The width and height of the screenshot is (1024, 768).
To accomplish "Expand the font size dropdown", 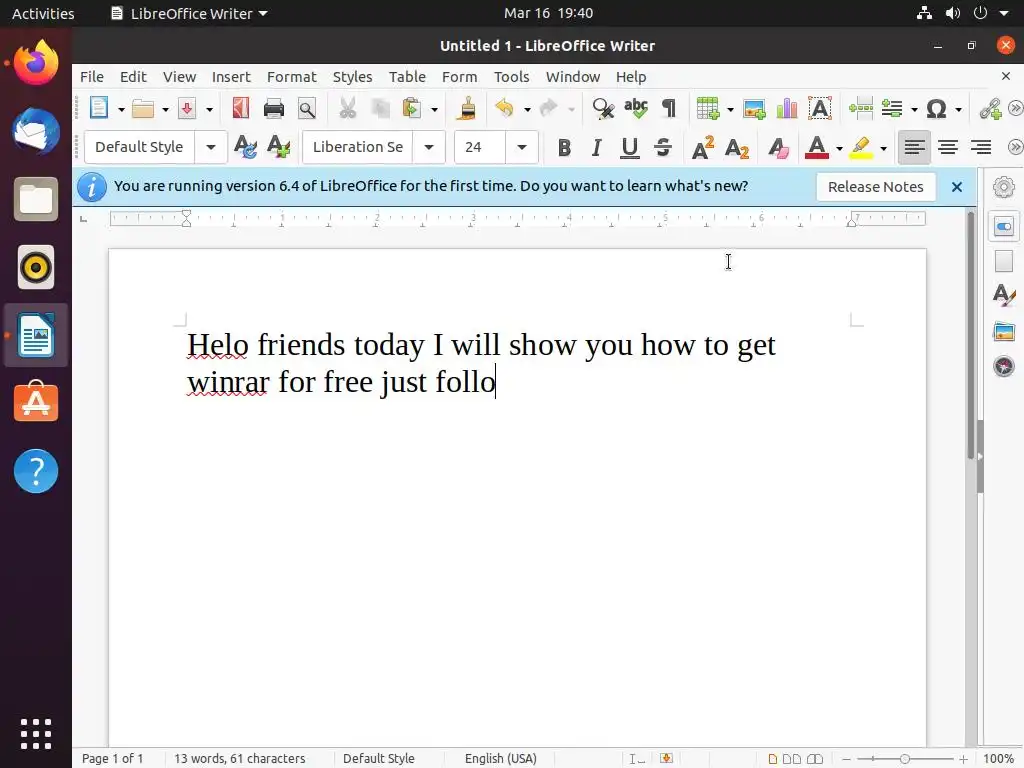I will (522, 147).
